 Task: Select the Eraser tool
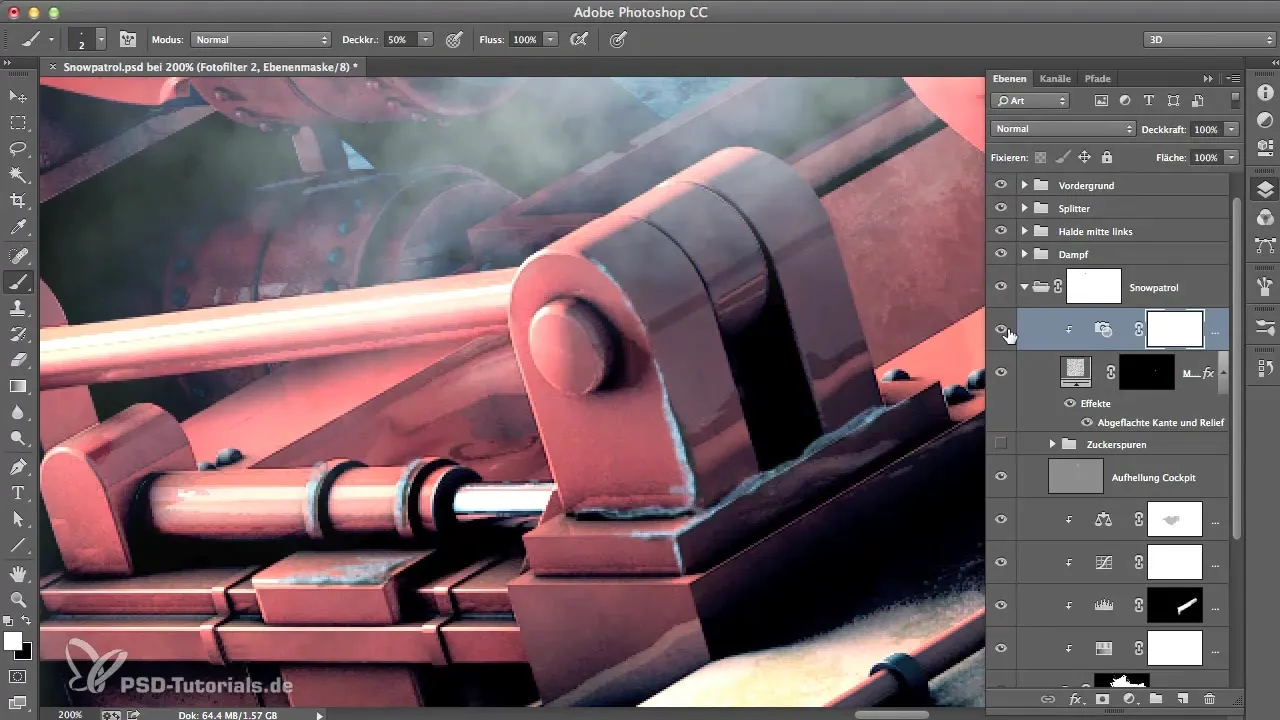17,360
